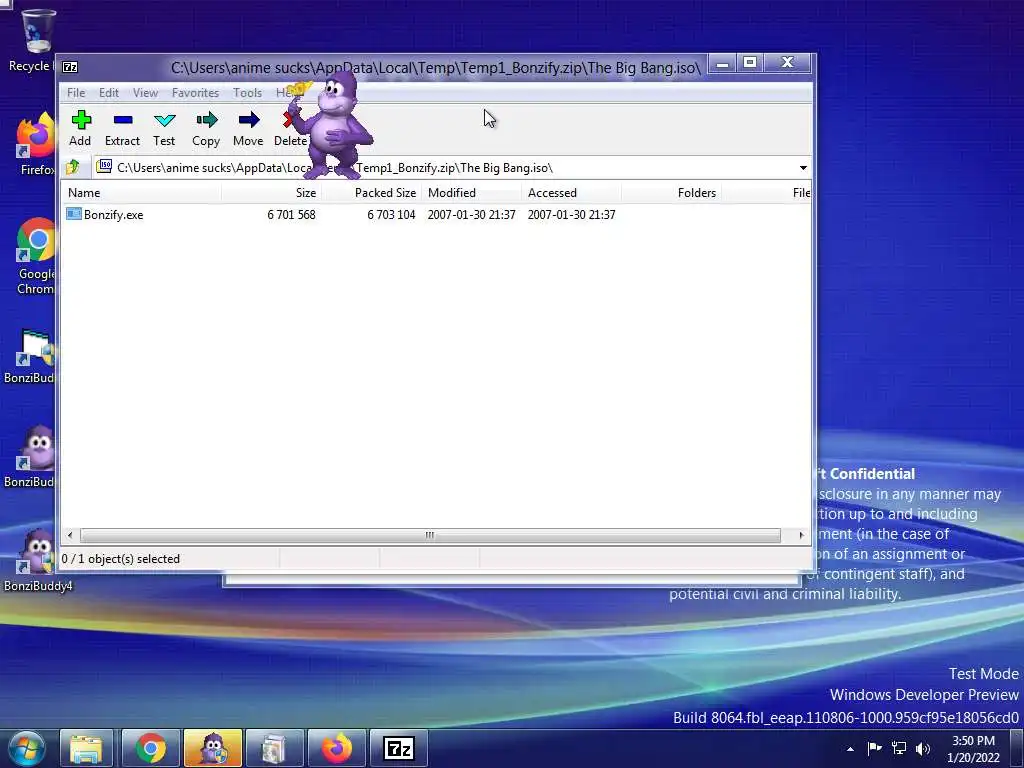Screen dimensions: 1024x768
Task: Open Windows Explorer from the taskbar
Action: [x=86, y=748]
